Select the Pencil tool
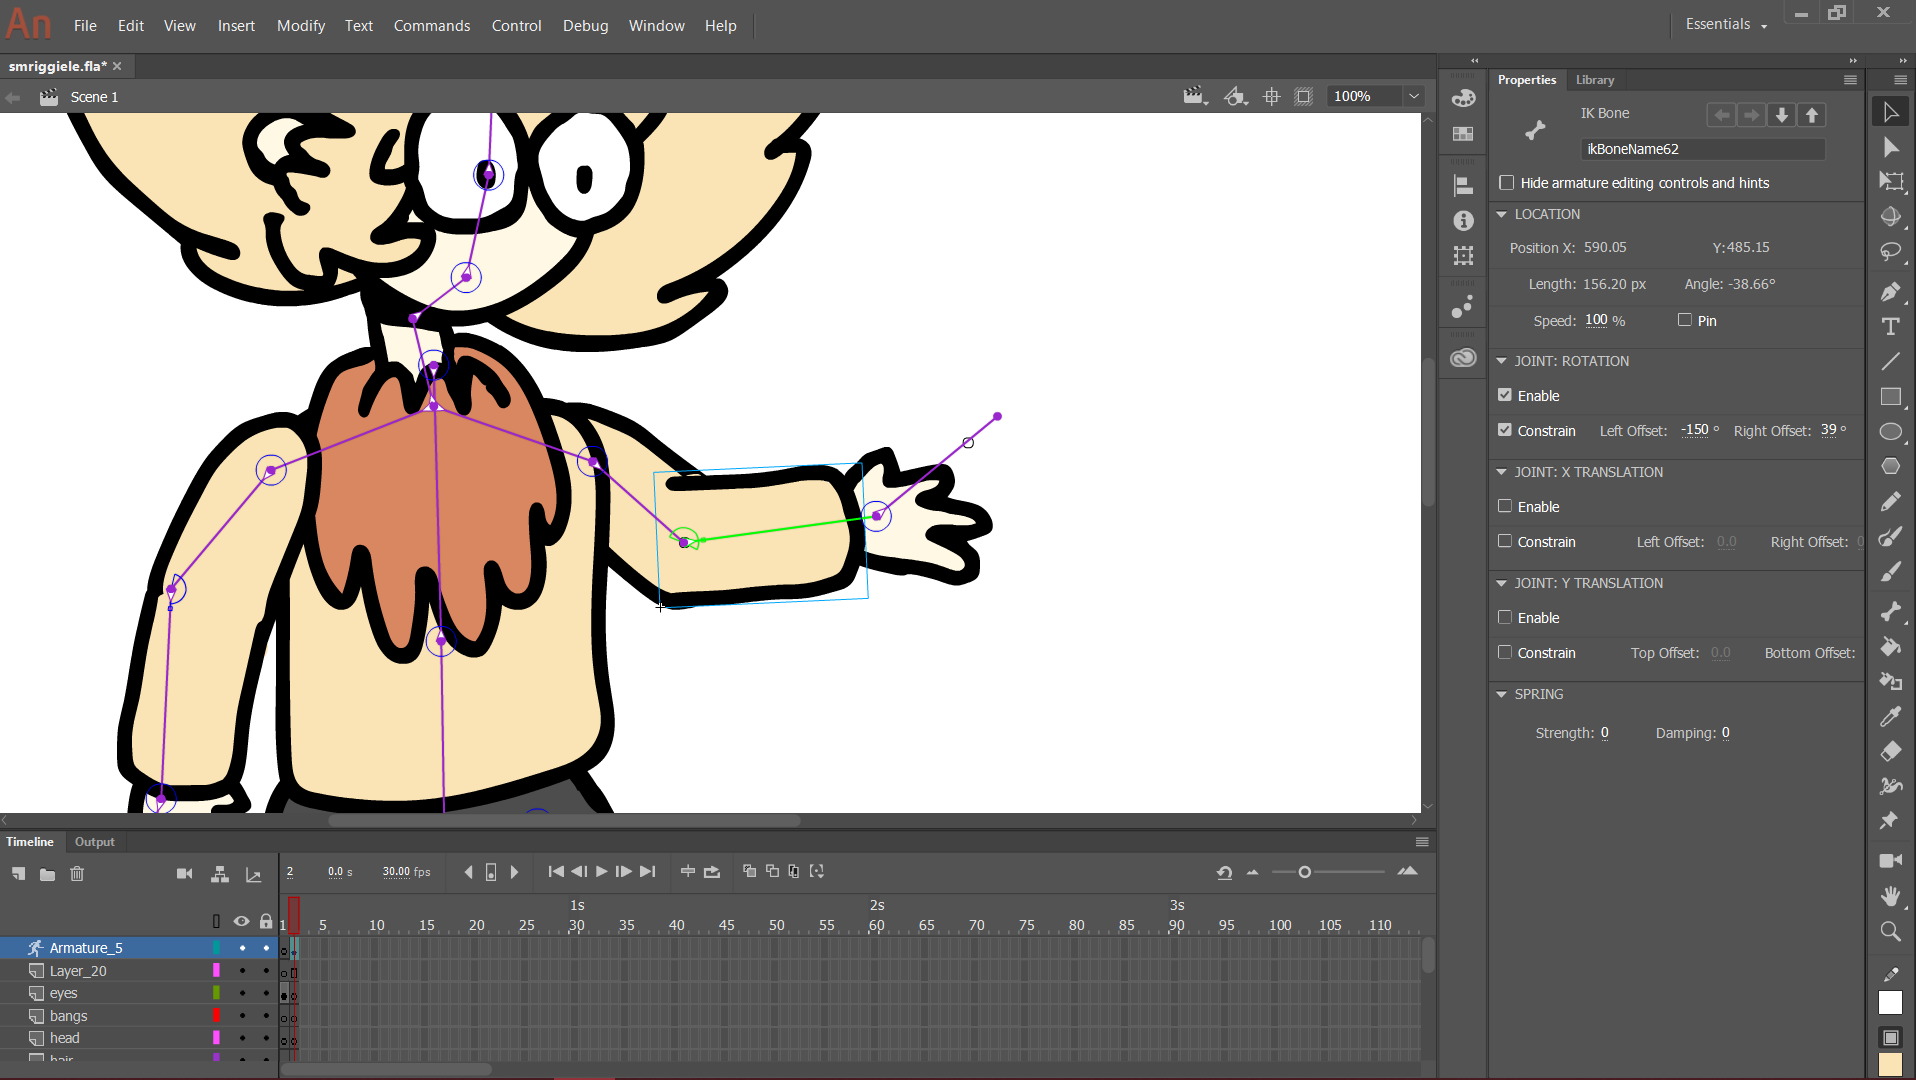The image size is (1916, 1080). [1890, 502]
